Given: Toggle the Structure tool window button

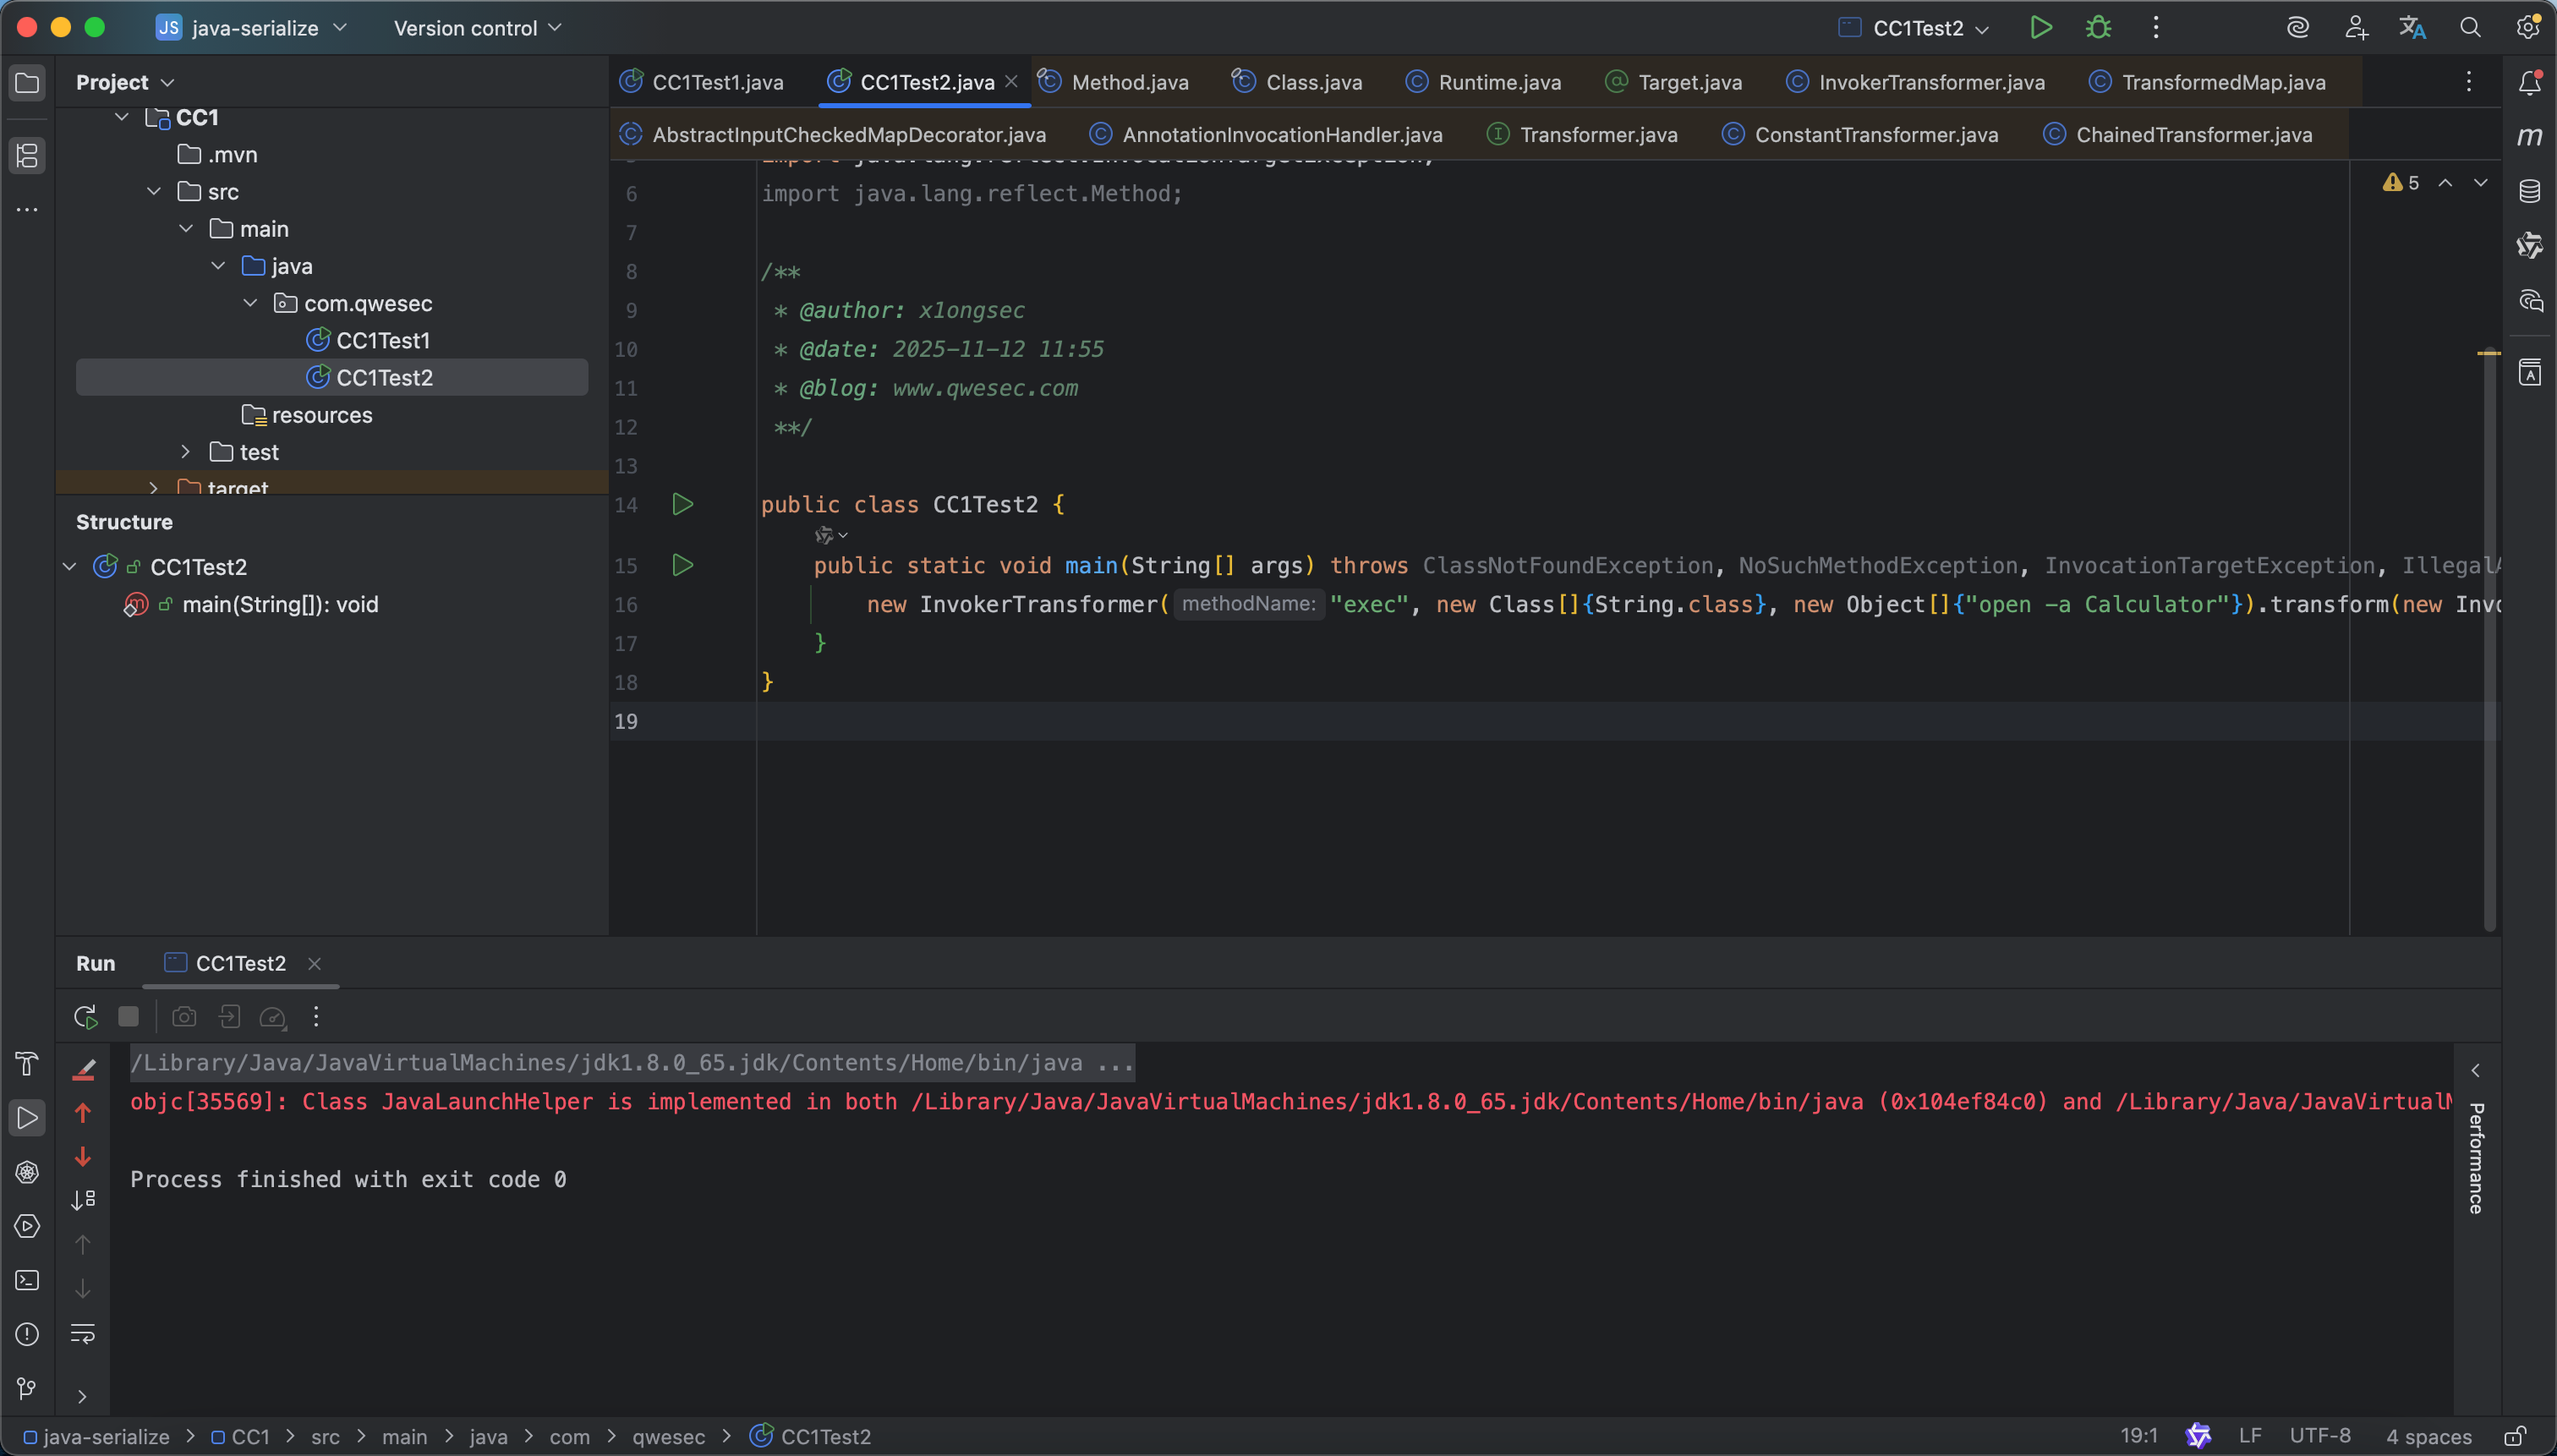Looking at the screenshot, I should [x=27, y=155].
